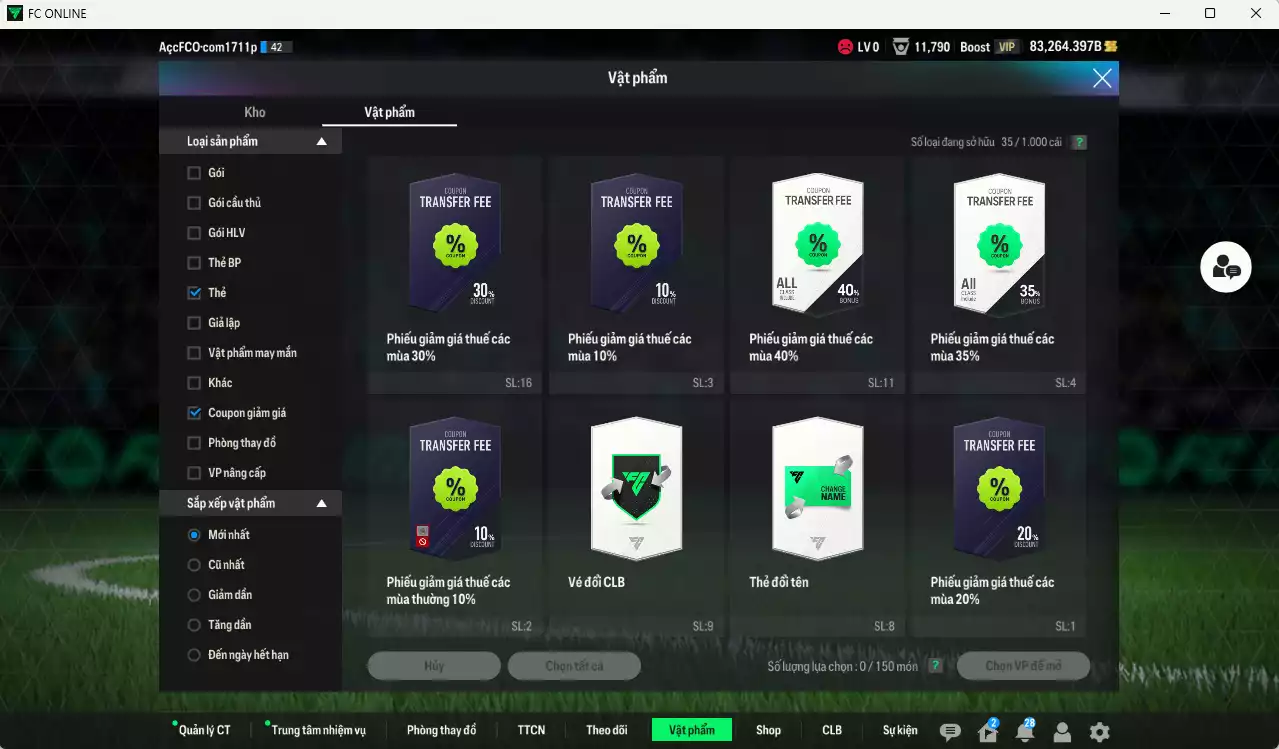Select the Vé đổi CLB item card
Image resolution: width=1279 pixels, height=749 pixels.
[x=636, y=490]
